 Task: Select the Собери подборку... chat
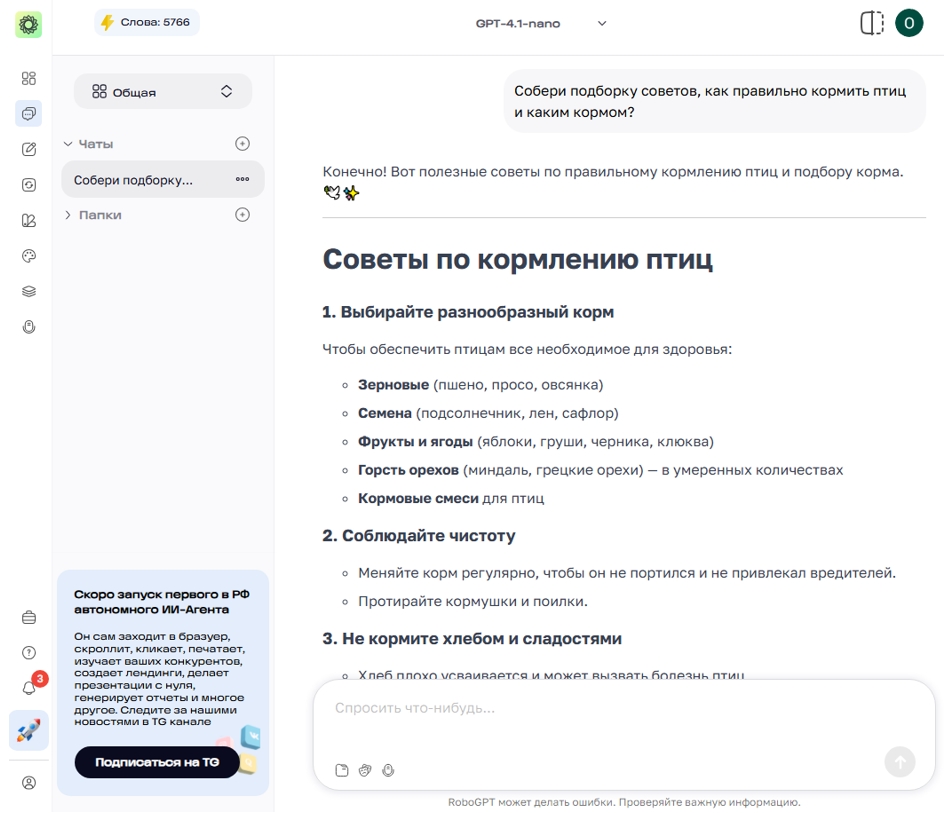pos(163,179)
